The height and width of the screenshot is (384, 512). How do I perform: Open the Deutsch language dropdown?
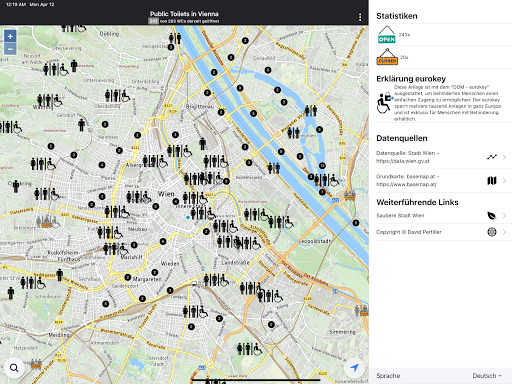coord(487,376)
